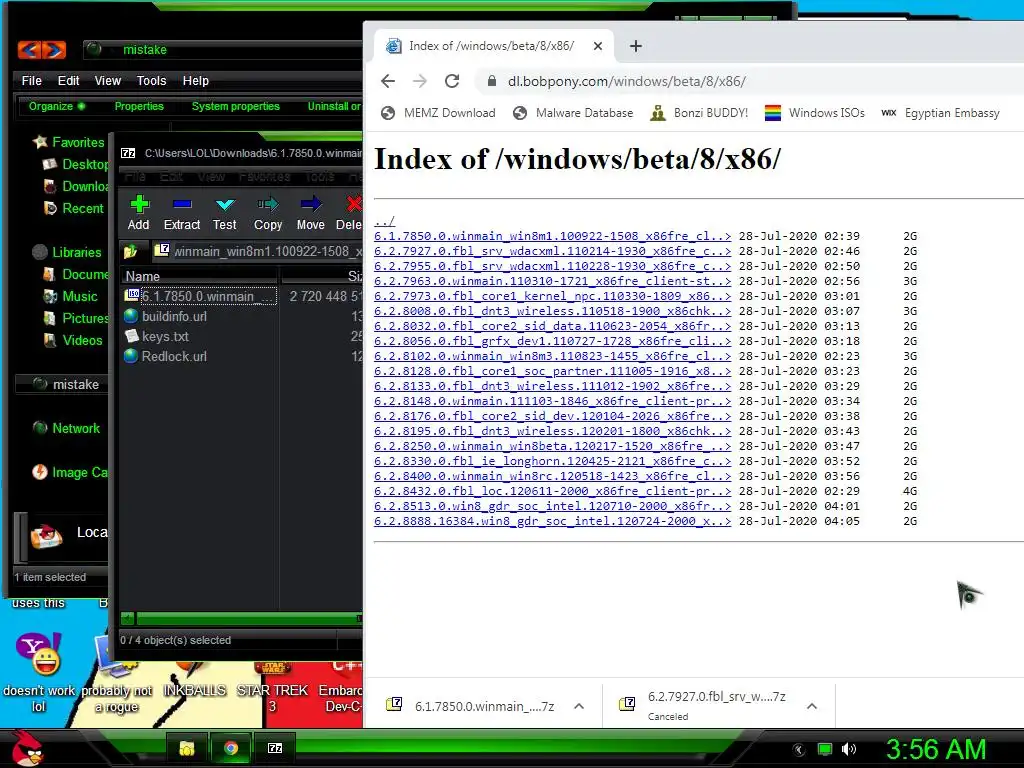This screenshot has width=1024, height=768.
Task: Click the Copy icon in 7-Zip
Action: pos(268,212)
